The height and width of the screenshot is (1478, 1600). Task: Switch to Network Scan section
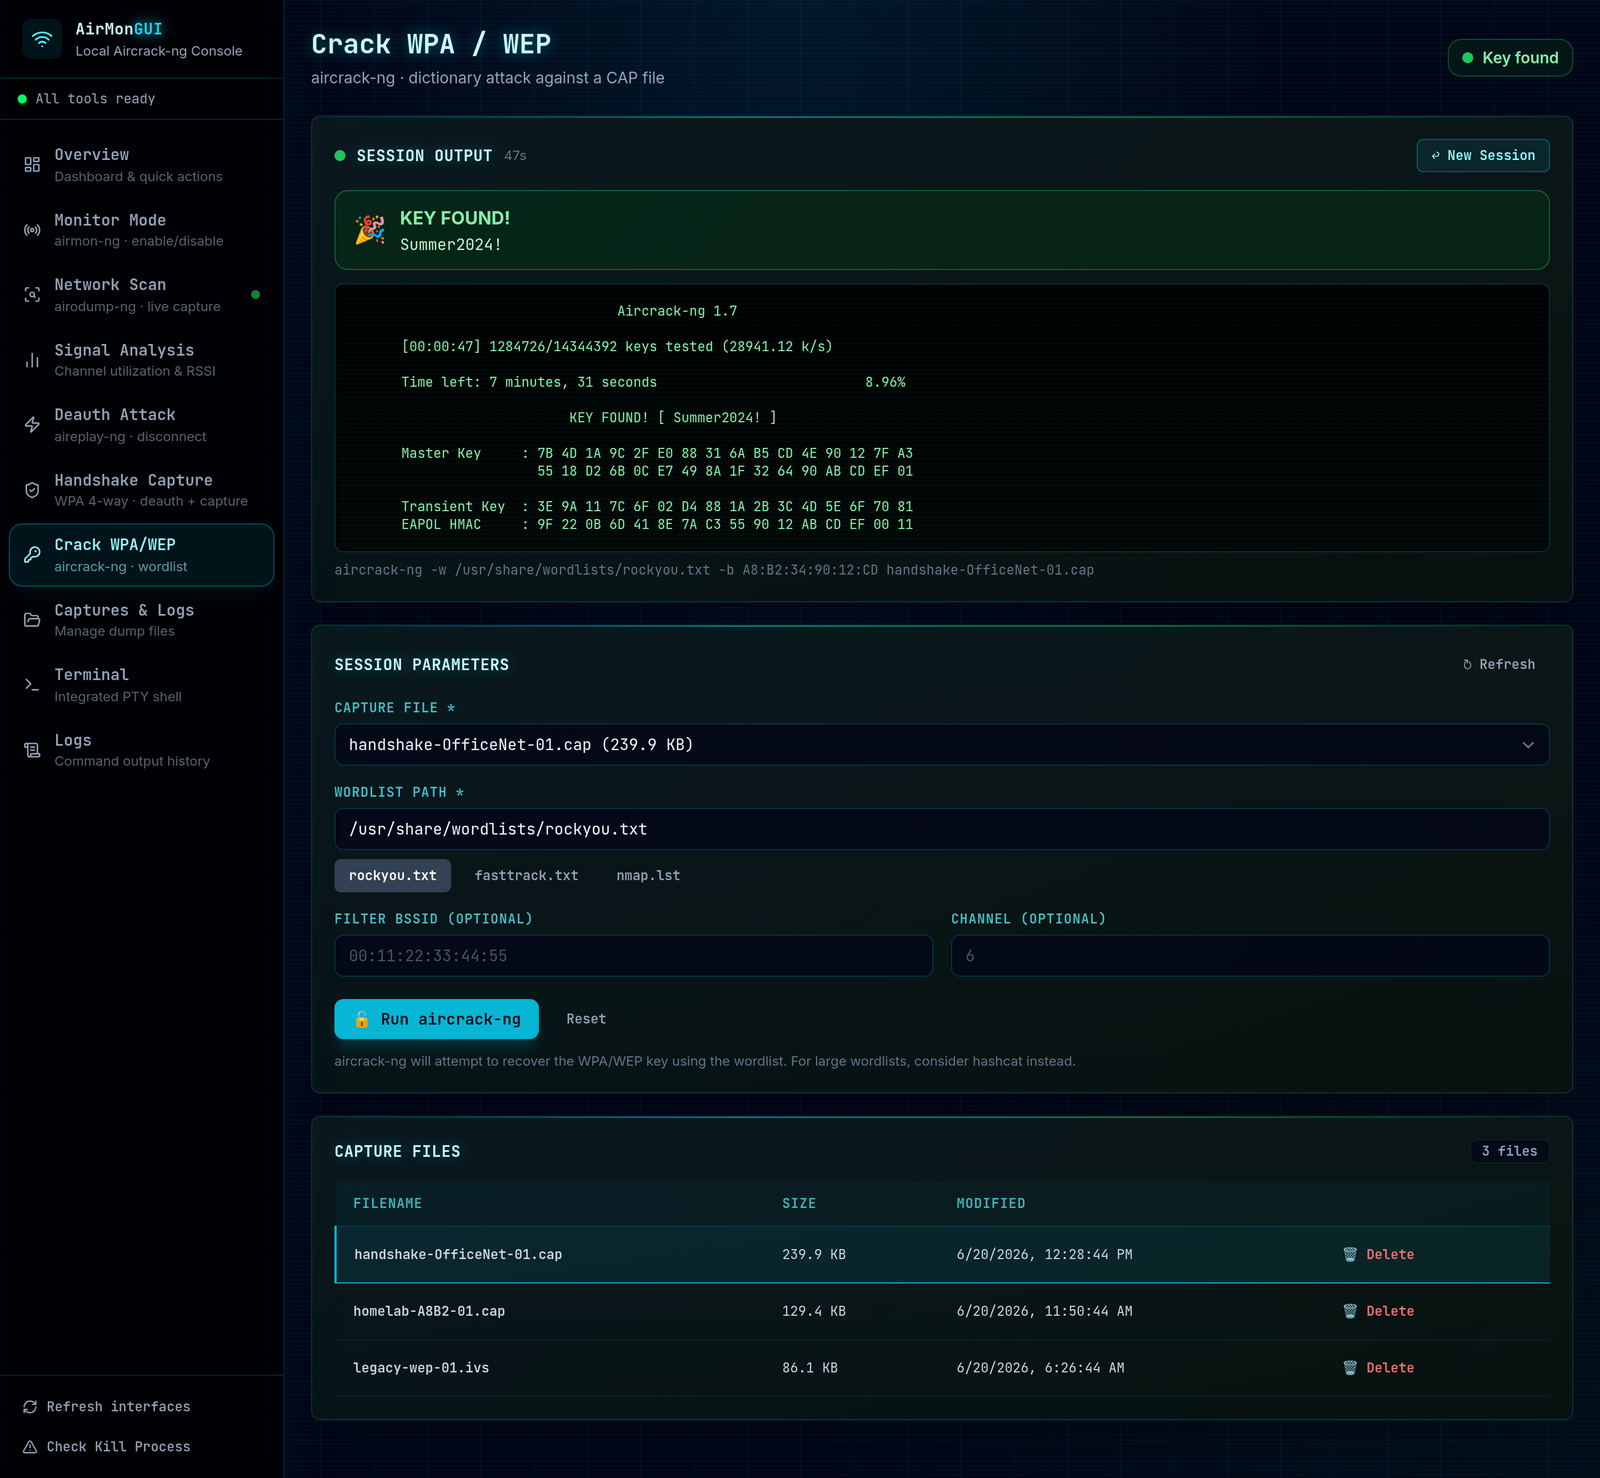[x=141, y=295]
